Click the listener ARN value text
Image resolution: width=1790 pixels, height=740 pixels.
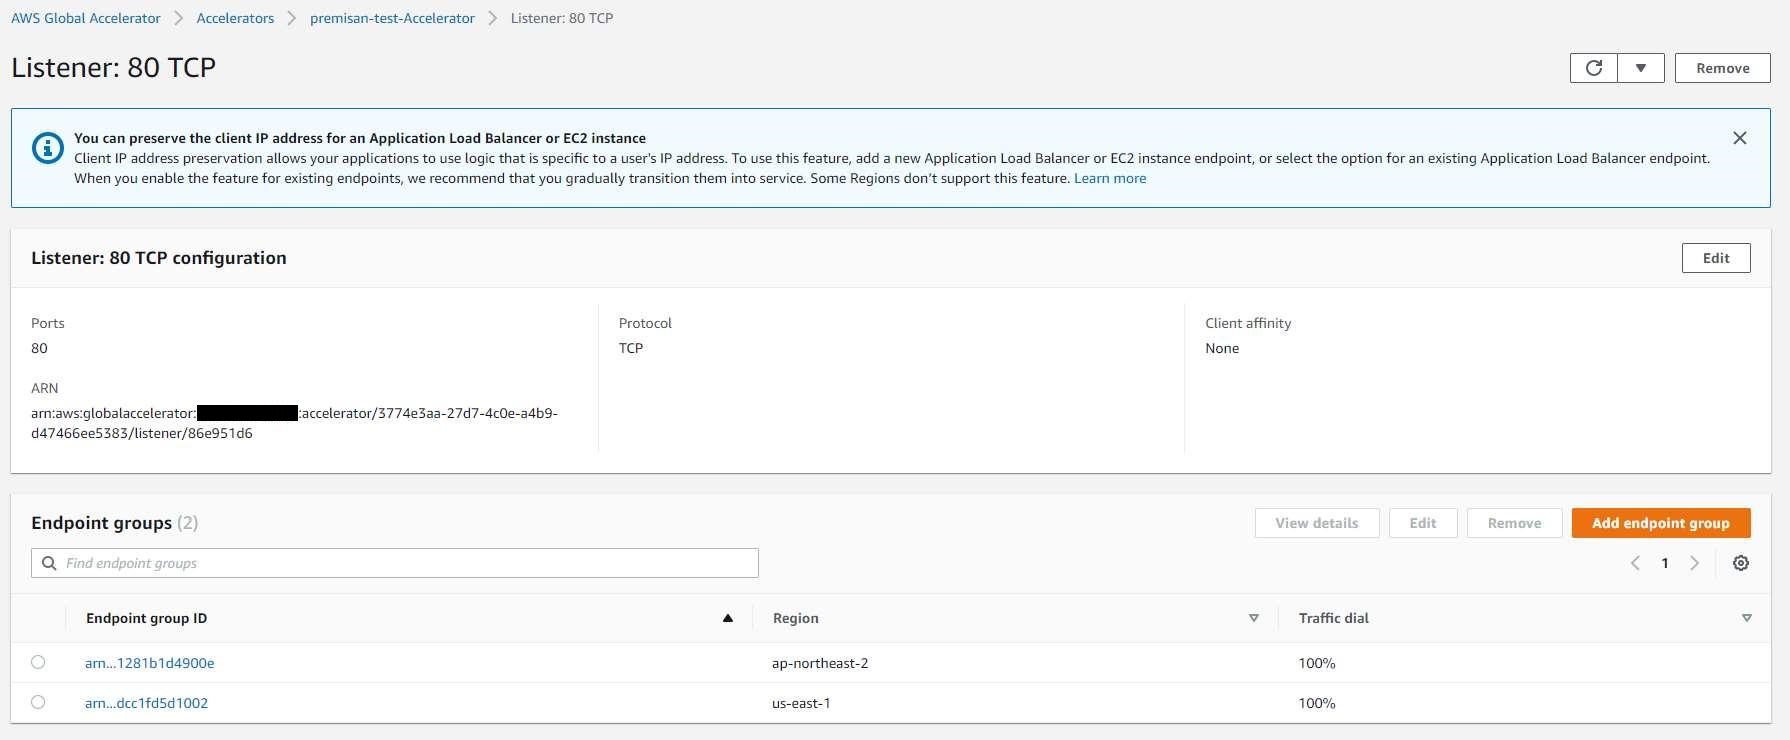click(x=294, y=423)
